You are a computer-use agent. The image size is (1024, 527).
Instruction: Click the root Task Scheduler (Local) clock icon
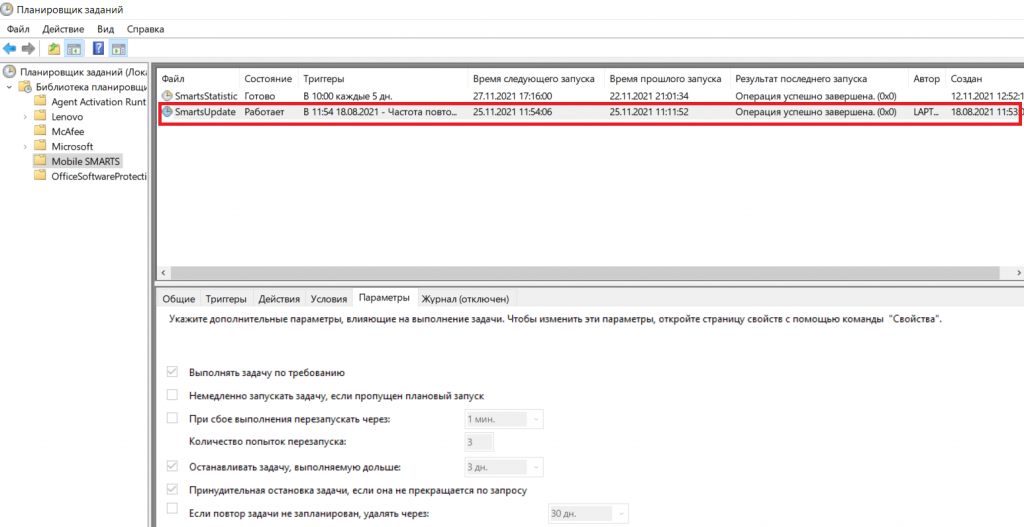(9, 72)
